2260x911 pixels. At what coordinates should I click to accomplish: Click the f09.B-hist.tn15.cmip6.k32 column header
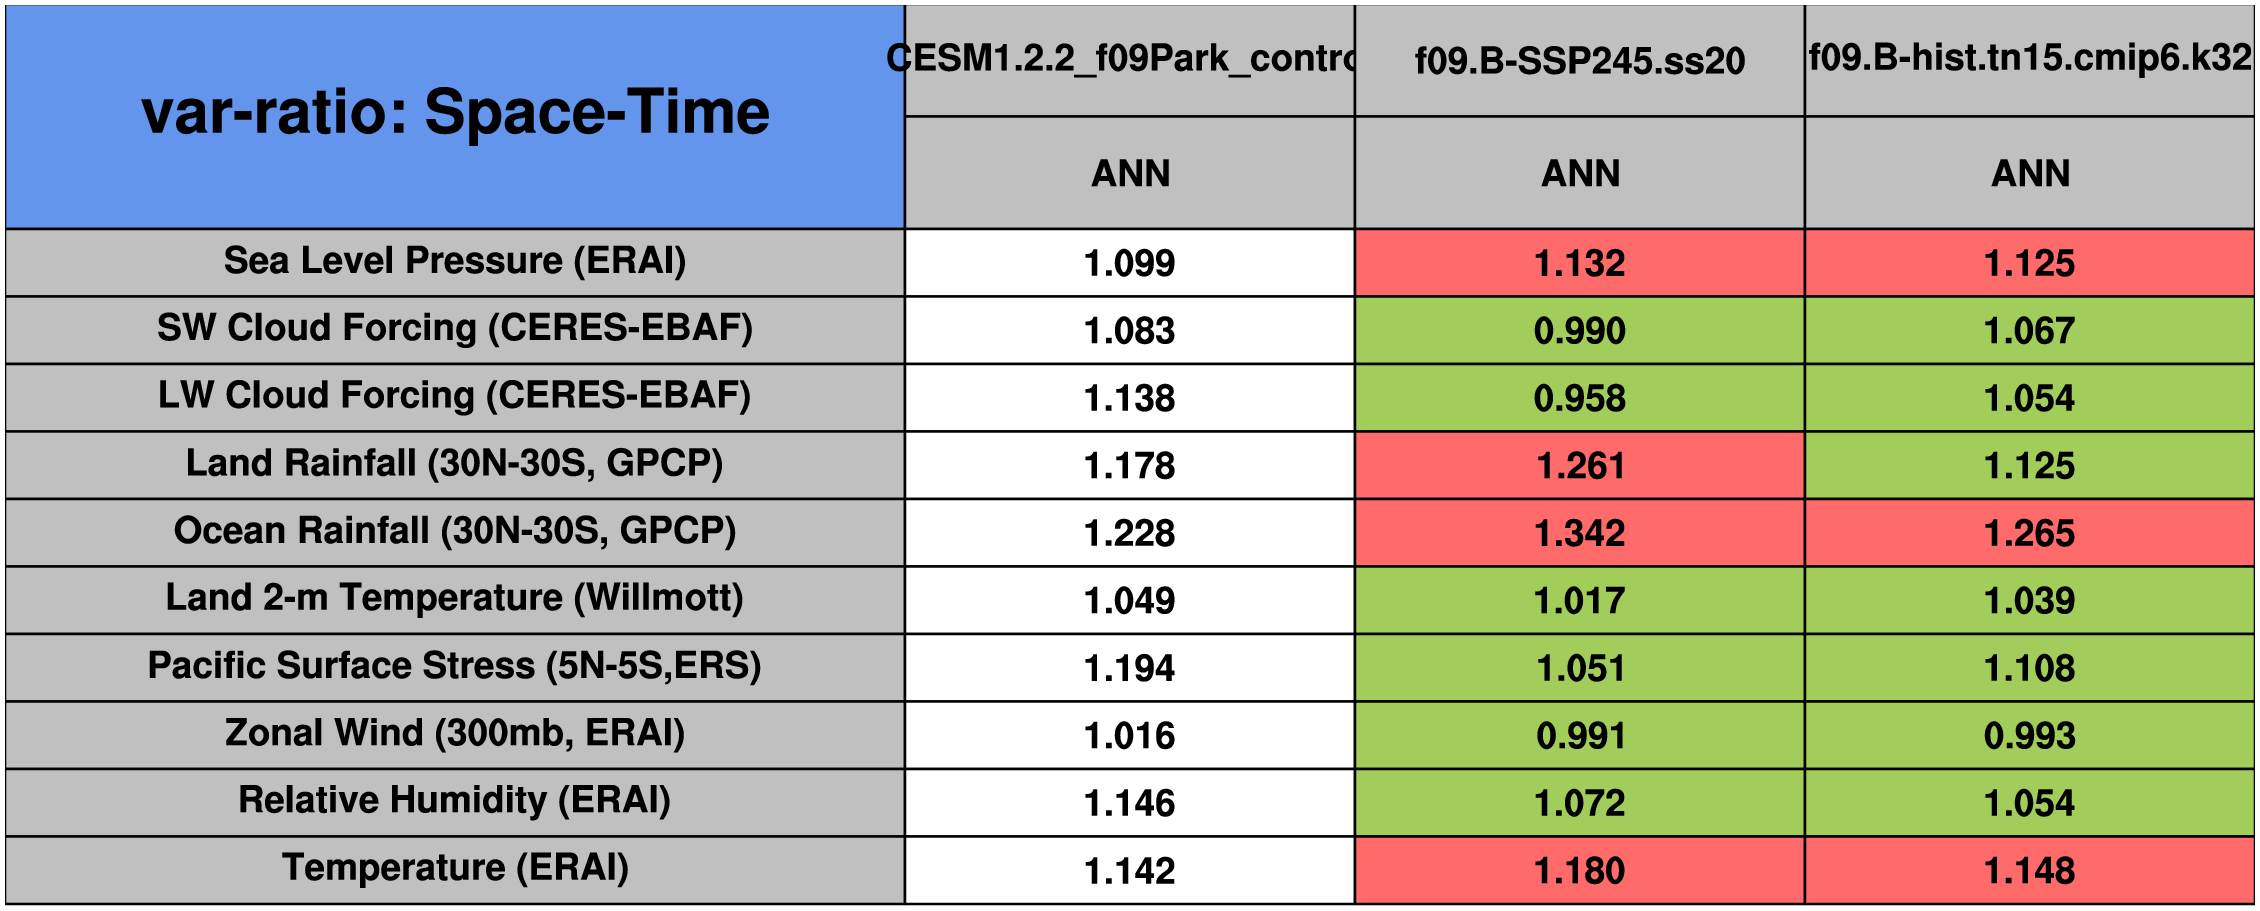pos(2029,59)
